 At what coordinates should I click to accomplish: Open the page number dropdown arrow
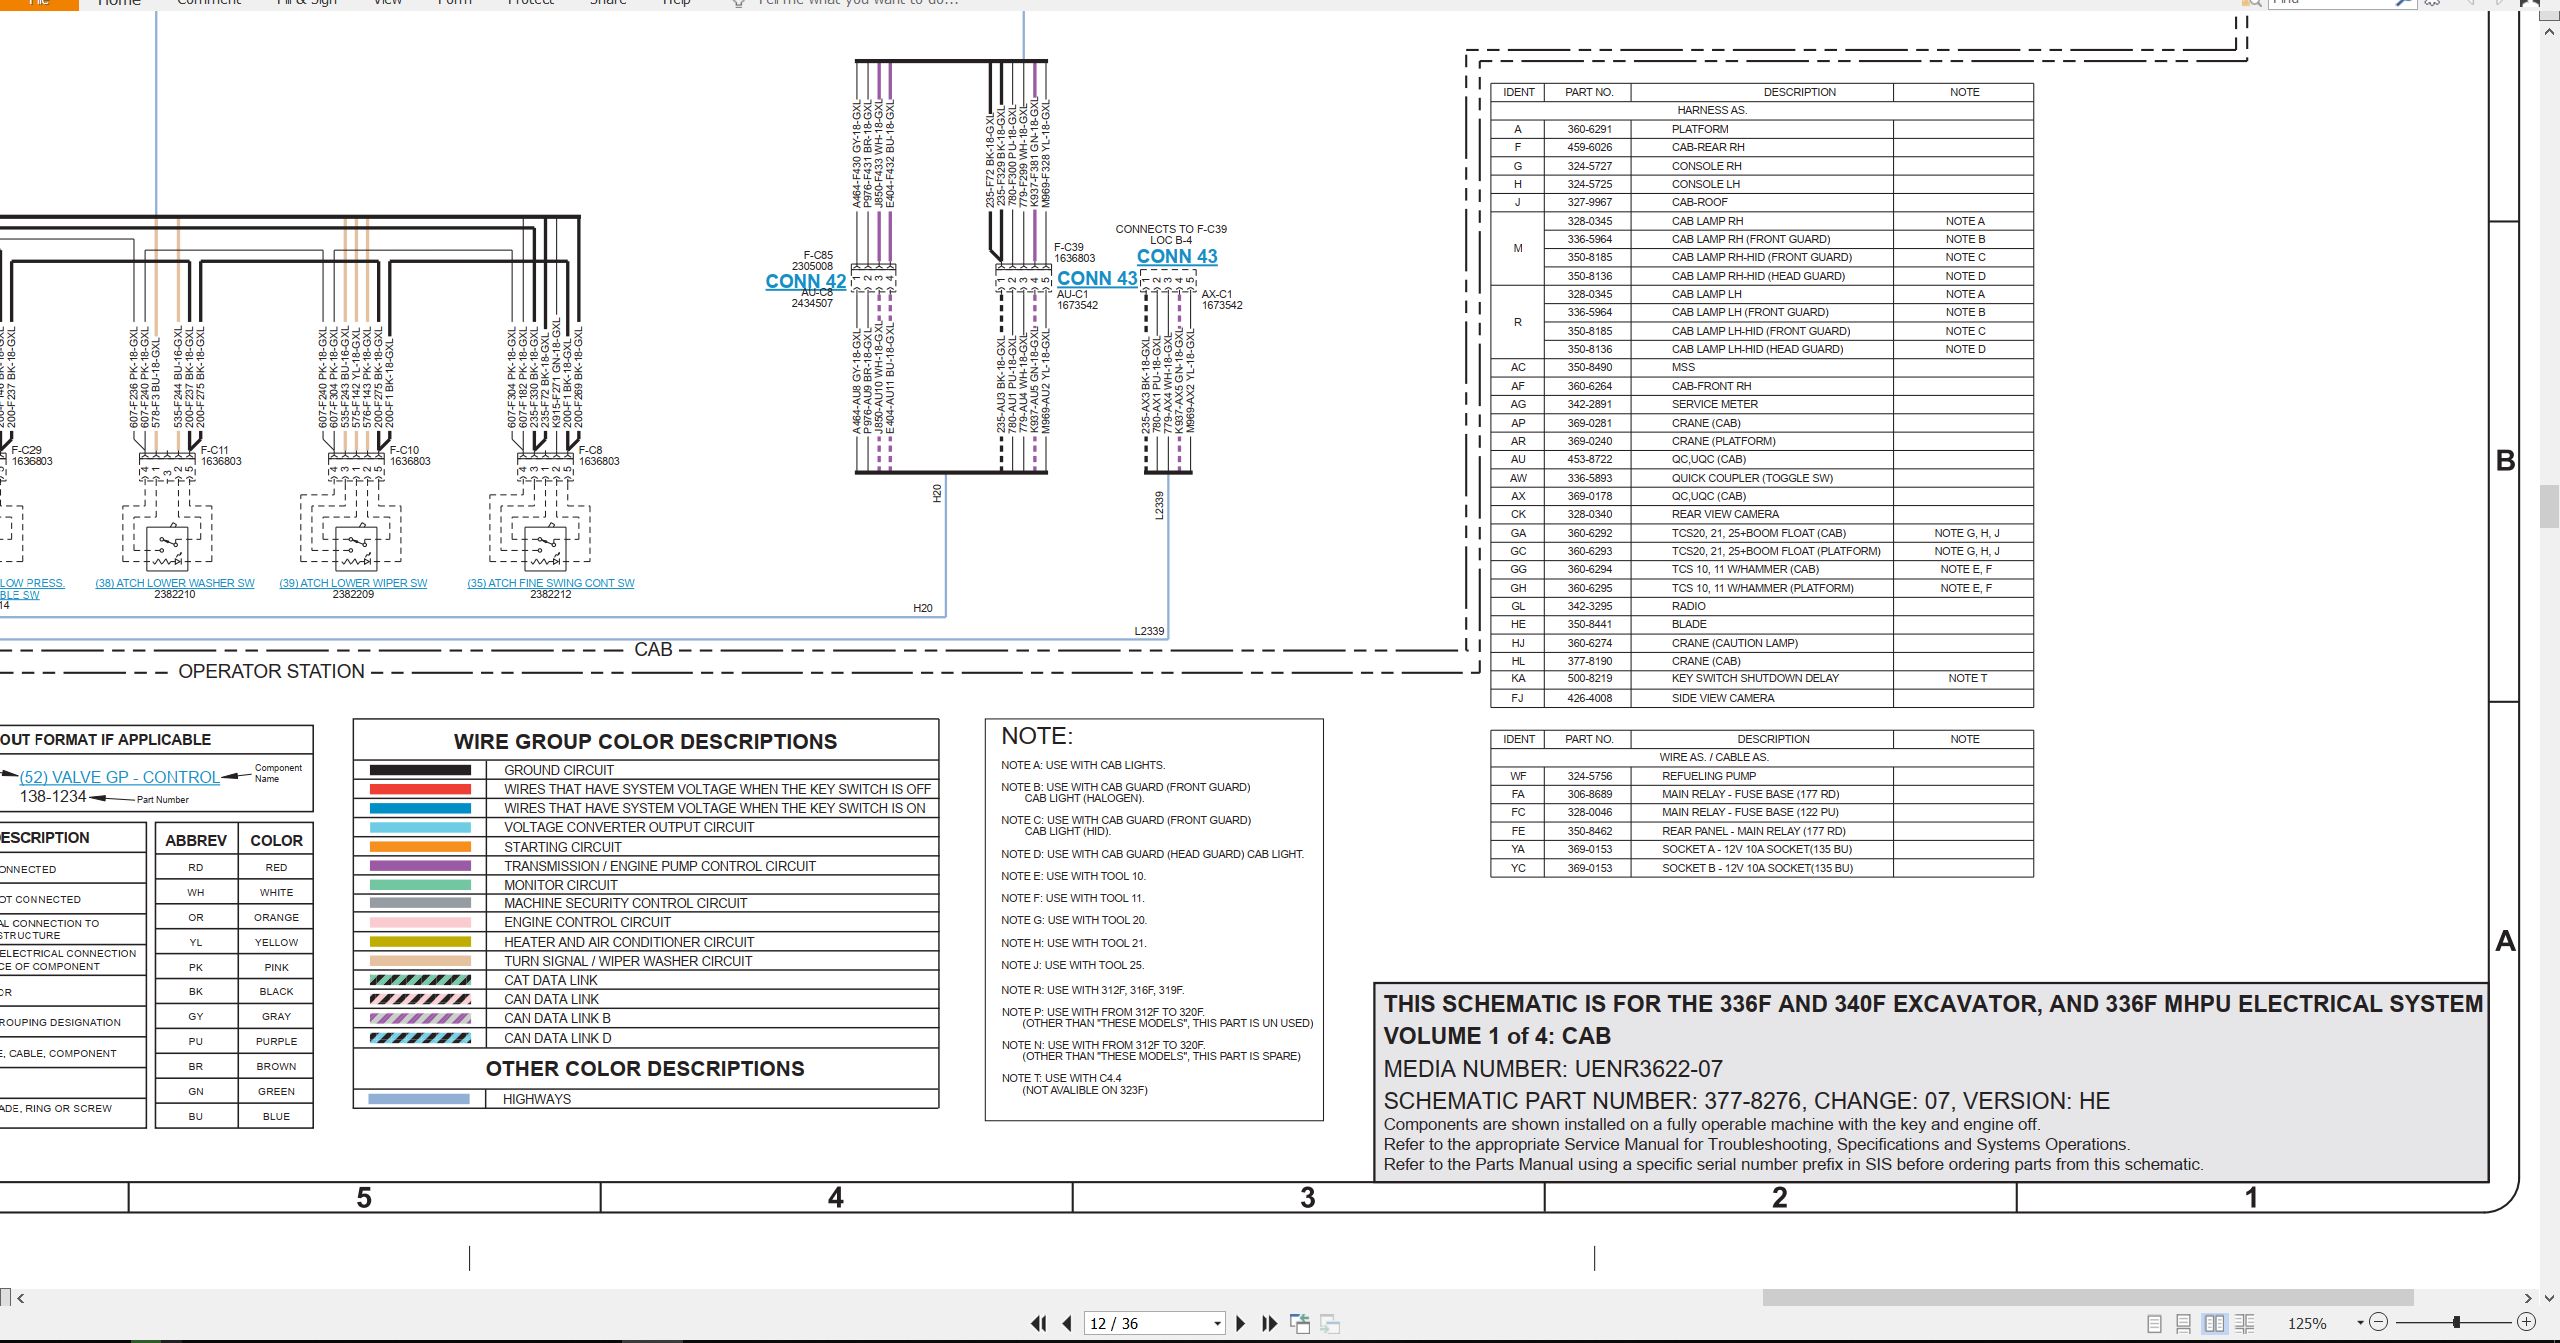[1217, 1323]
